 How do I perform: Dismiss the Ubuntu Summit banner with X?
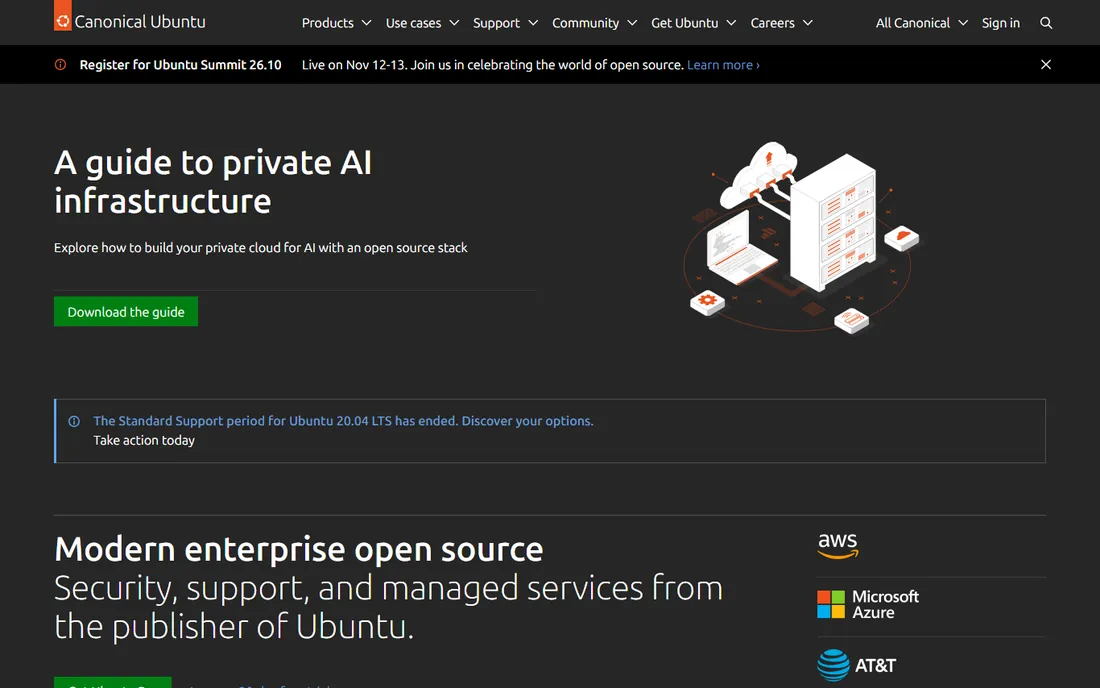point(1046,65)
